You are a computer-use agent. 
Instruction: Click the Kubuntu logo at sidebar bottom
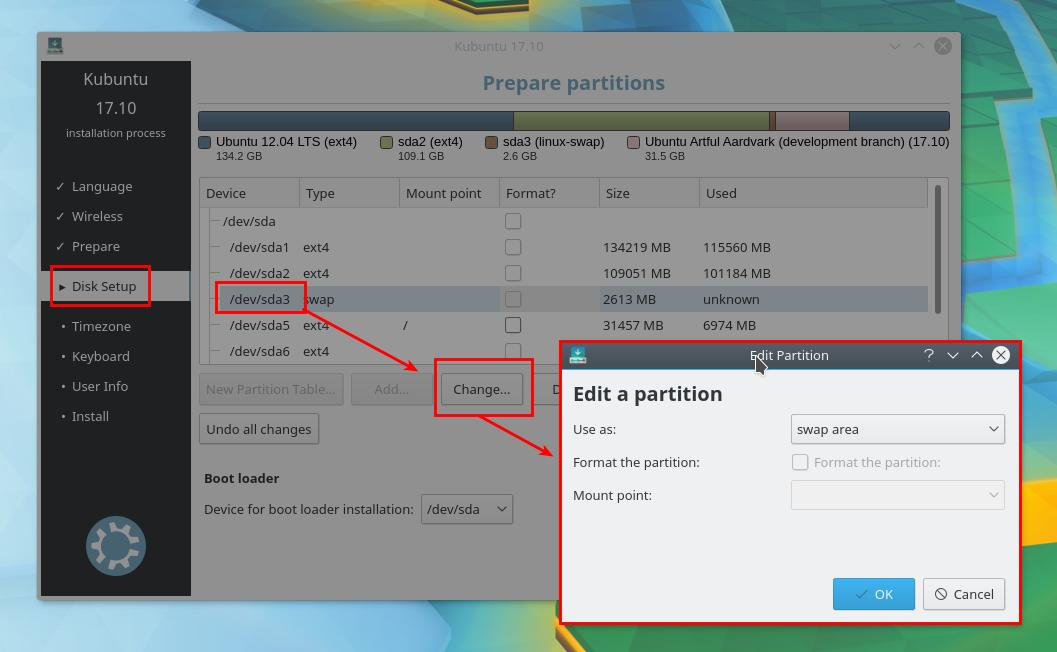(115, 546)
